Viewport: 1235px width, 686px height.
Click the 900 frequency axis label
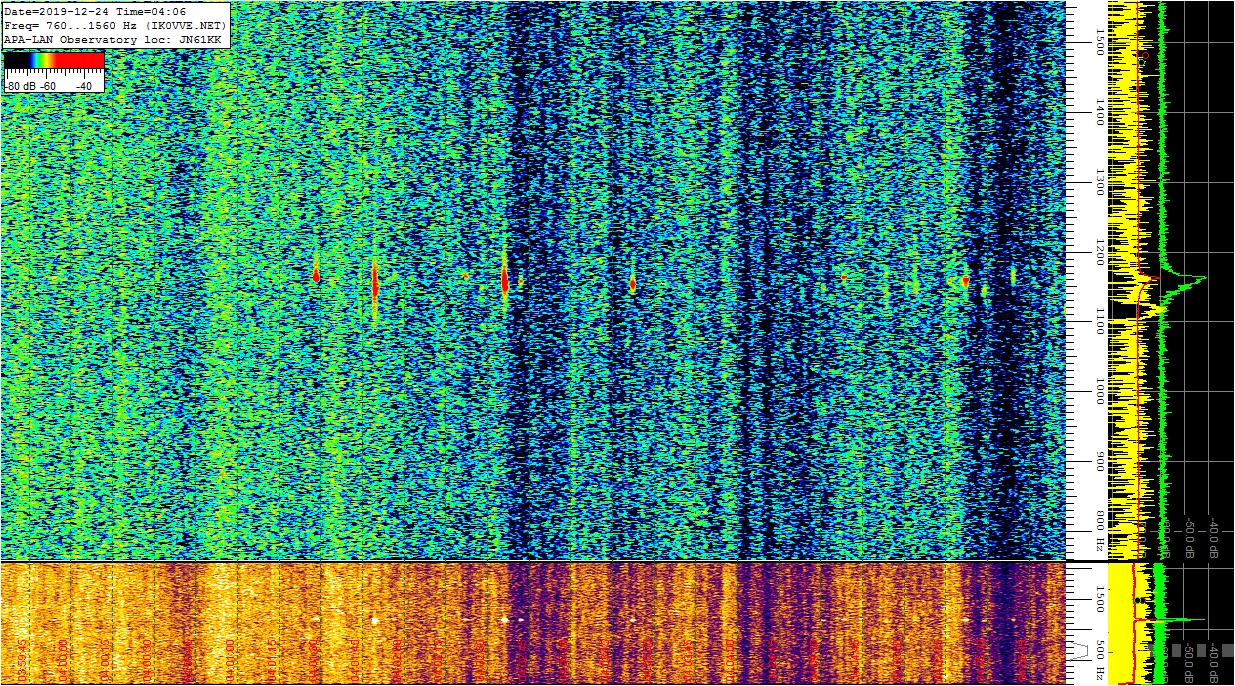click(x=1100, y=461)
